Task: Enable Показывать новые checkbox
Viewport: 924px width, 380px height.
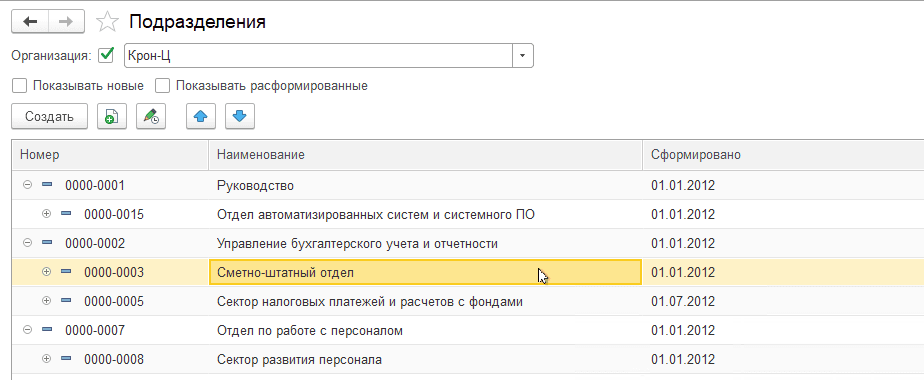Action: click(19, 85)
